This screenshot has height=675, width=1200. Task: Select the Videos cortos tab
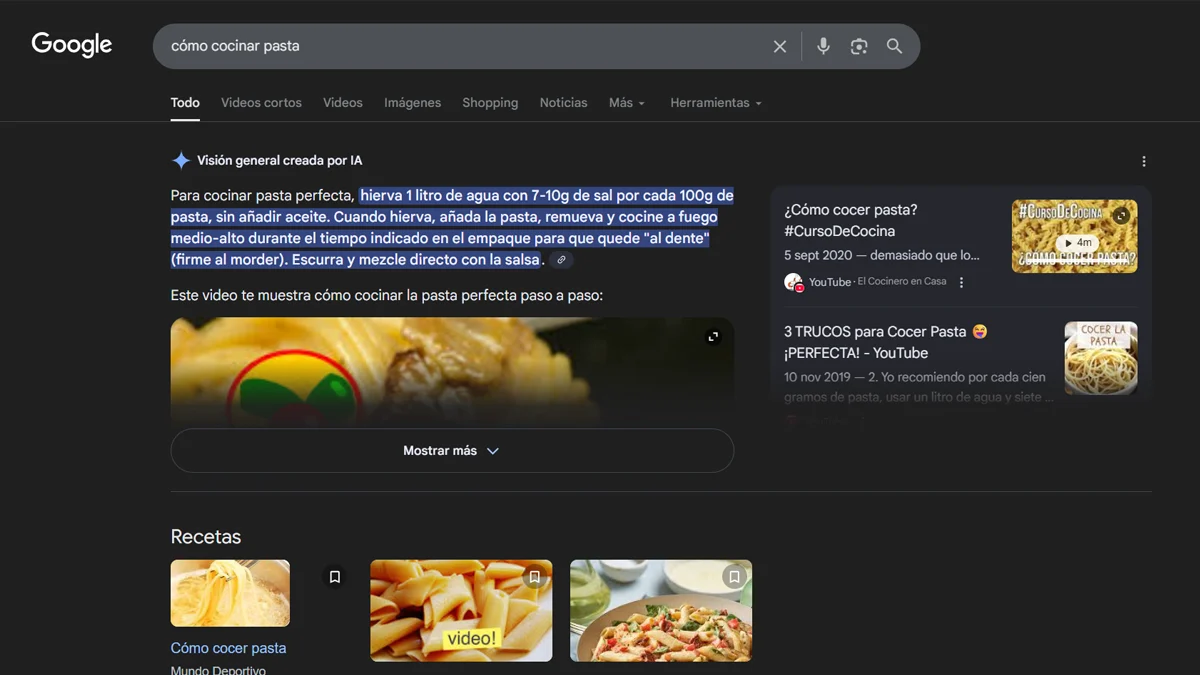pyautogui.click(x=260, y=102)
